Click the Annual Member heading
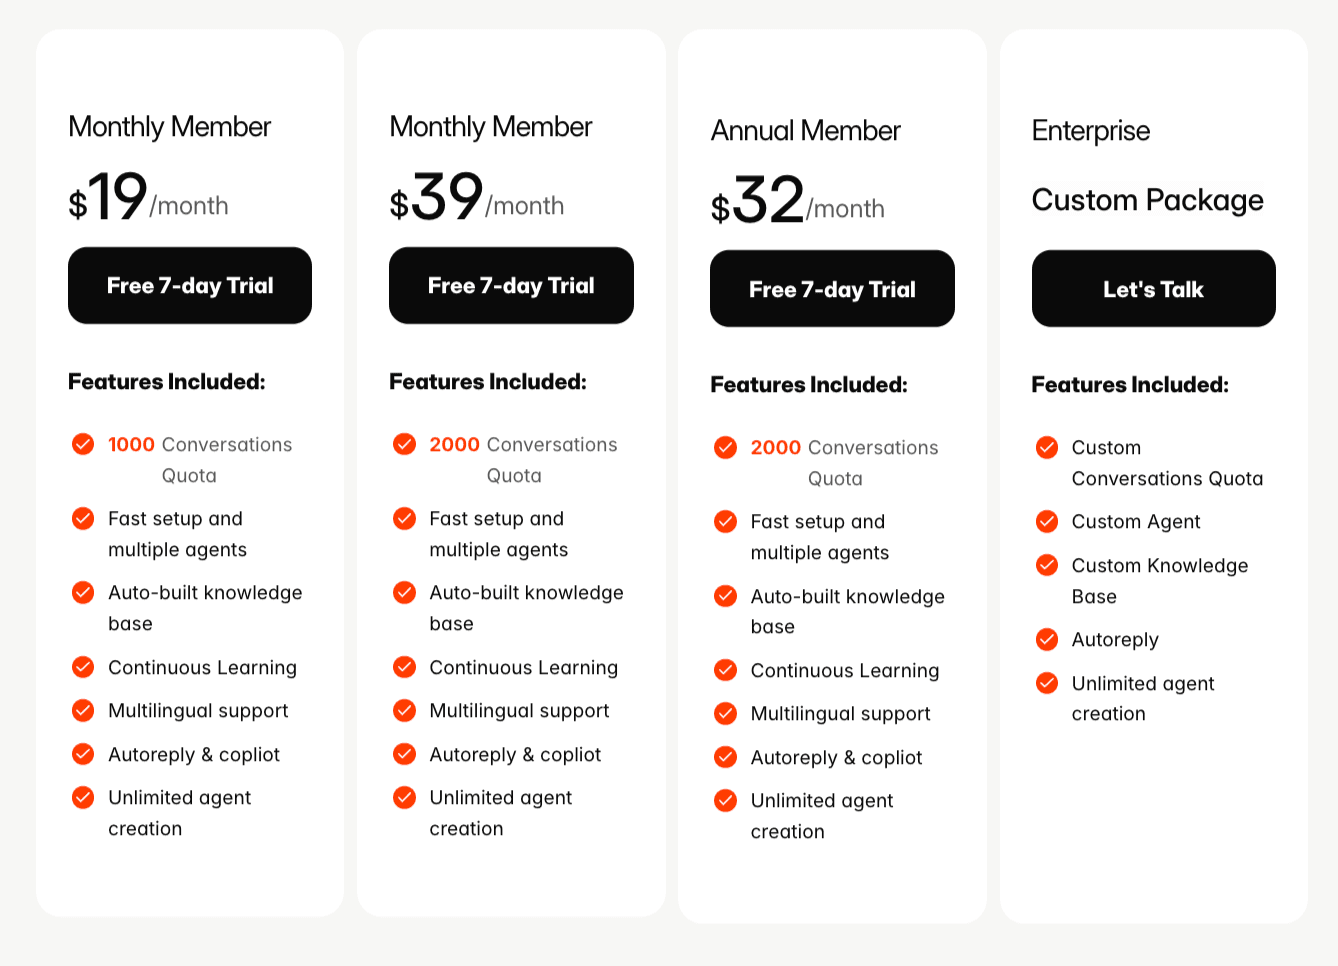The image size is (1338, 966). click(805, 130)
